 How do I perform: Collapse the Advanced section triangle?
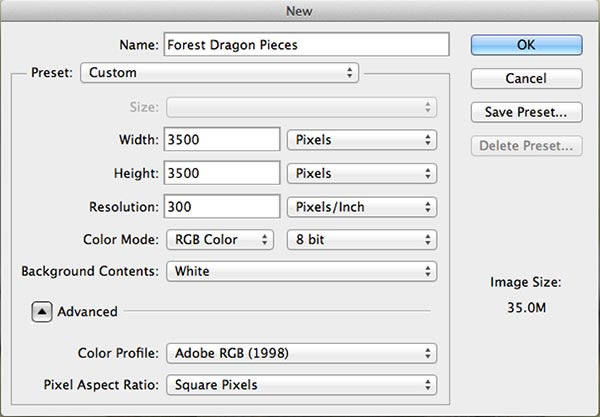tap(42, 311)
